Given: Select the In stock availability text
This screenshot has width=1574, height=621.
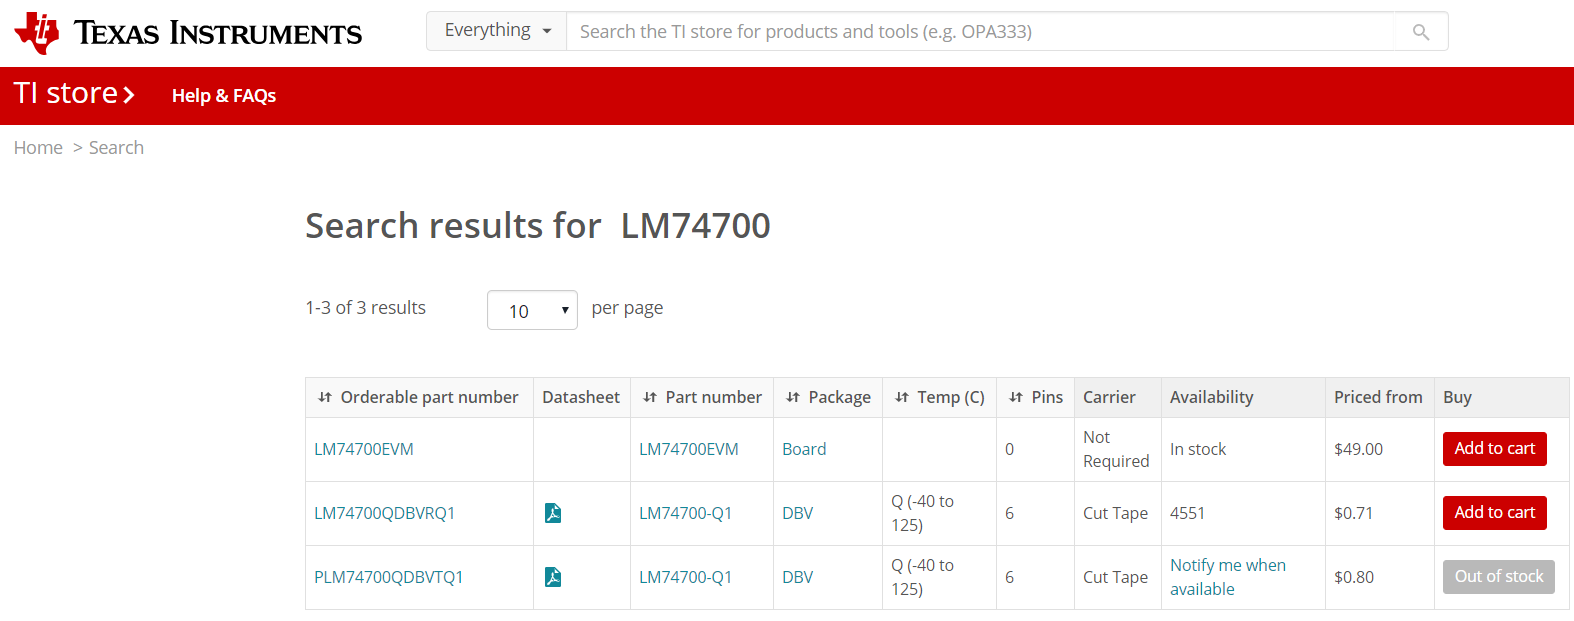Looking at the screenshot, I should click(x=1198, y=449).
